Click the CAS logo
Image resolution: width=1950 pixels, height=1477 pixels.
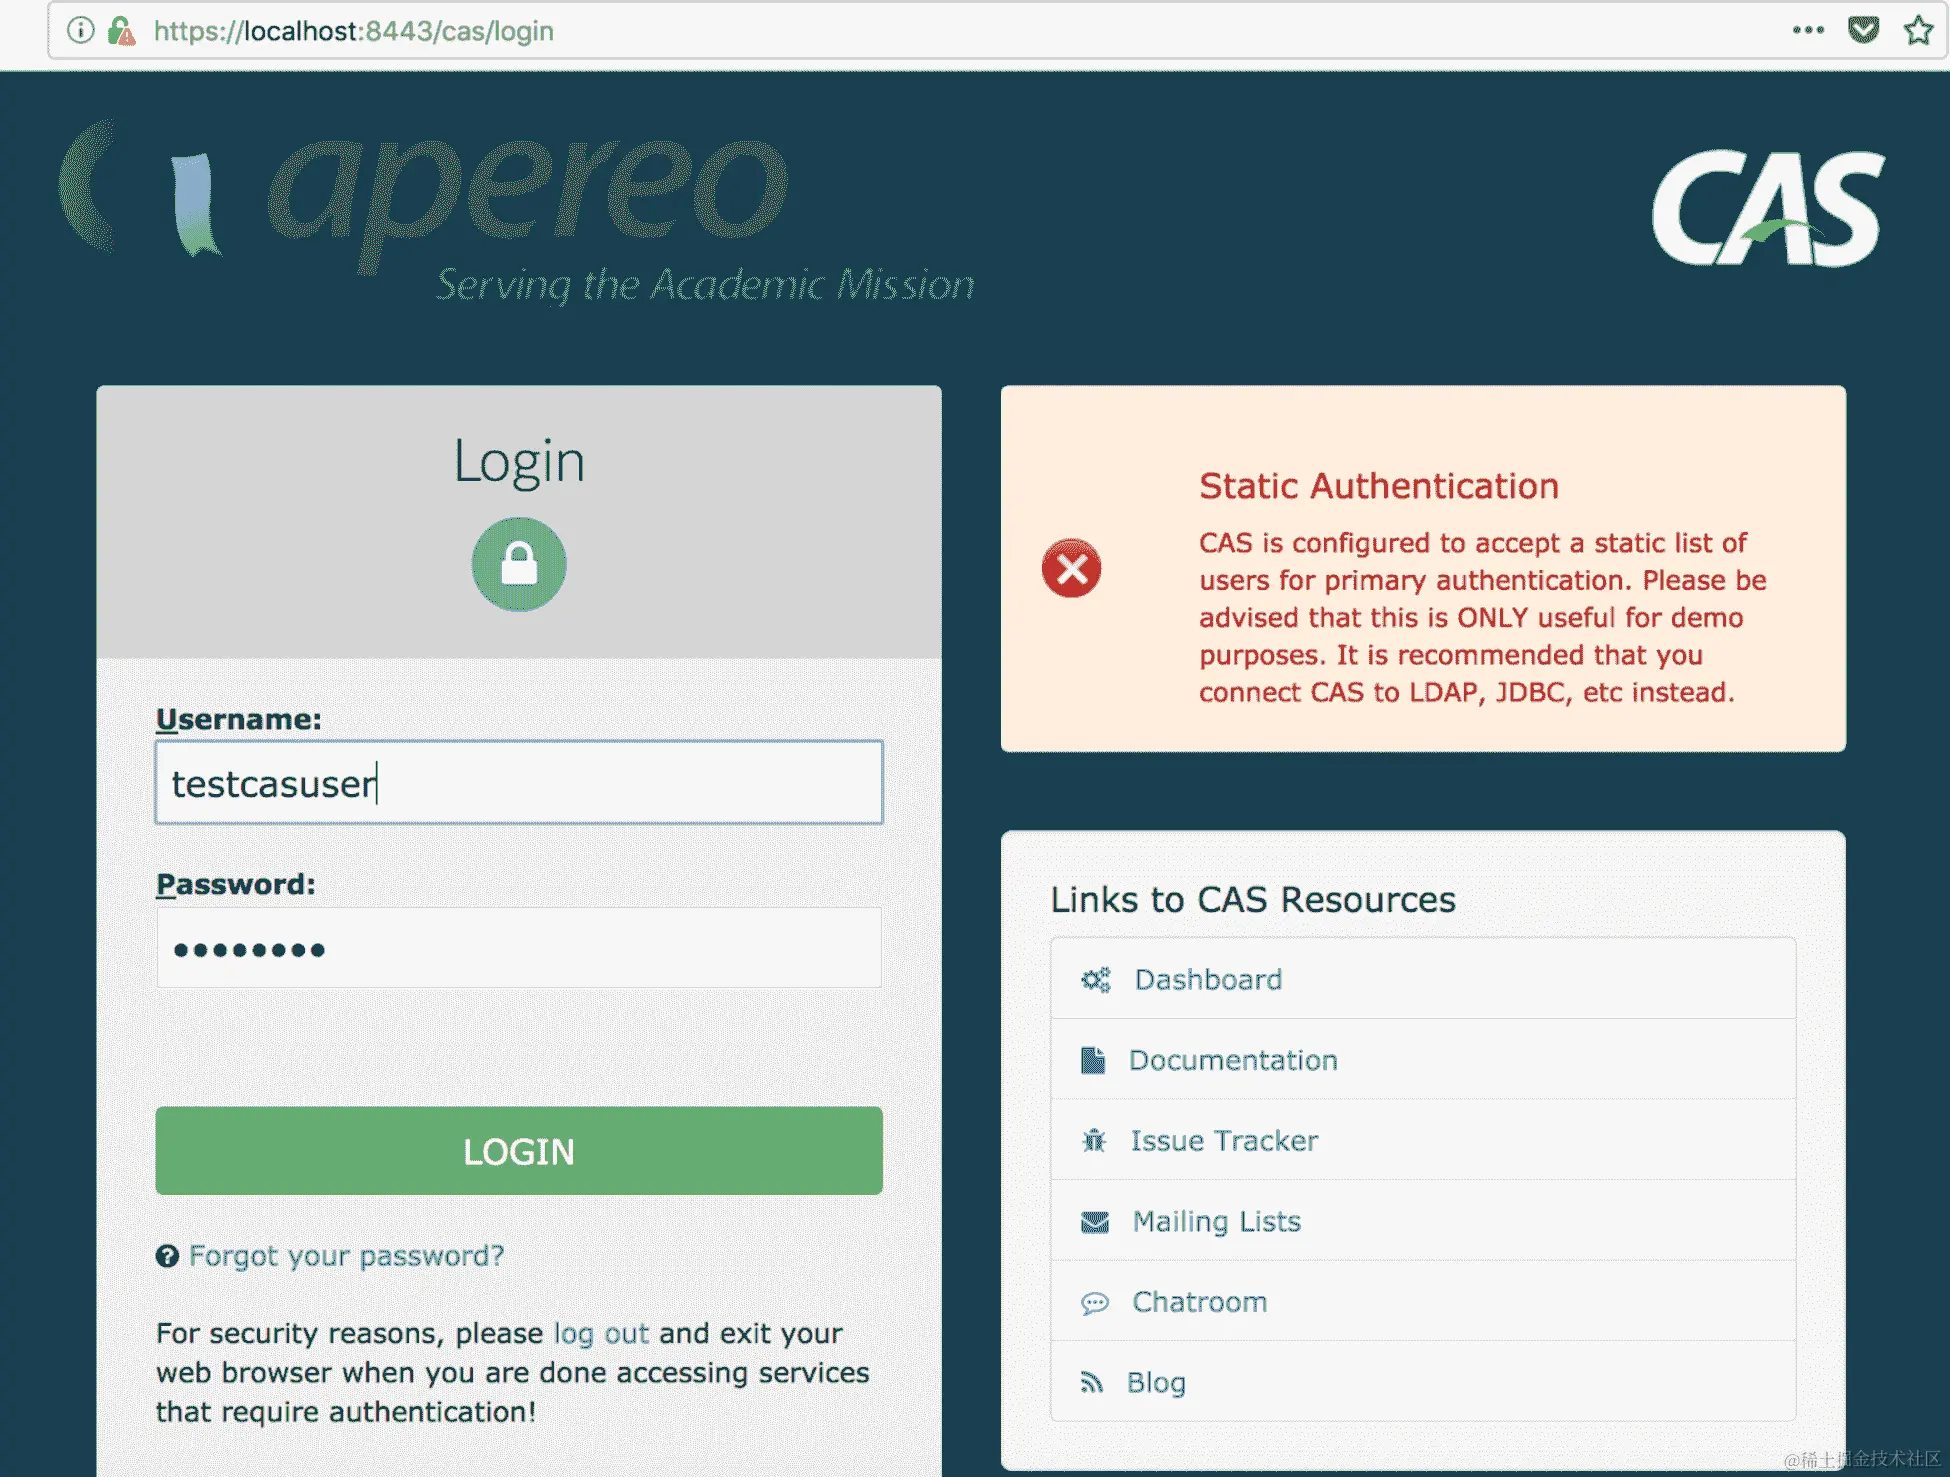(x=1767, y=209)
